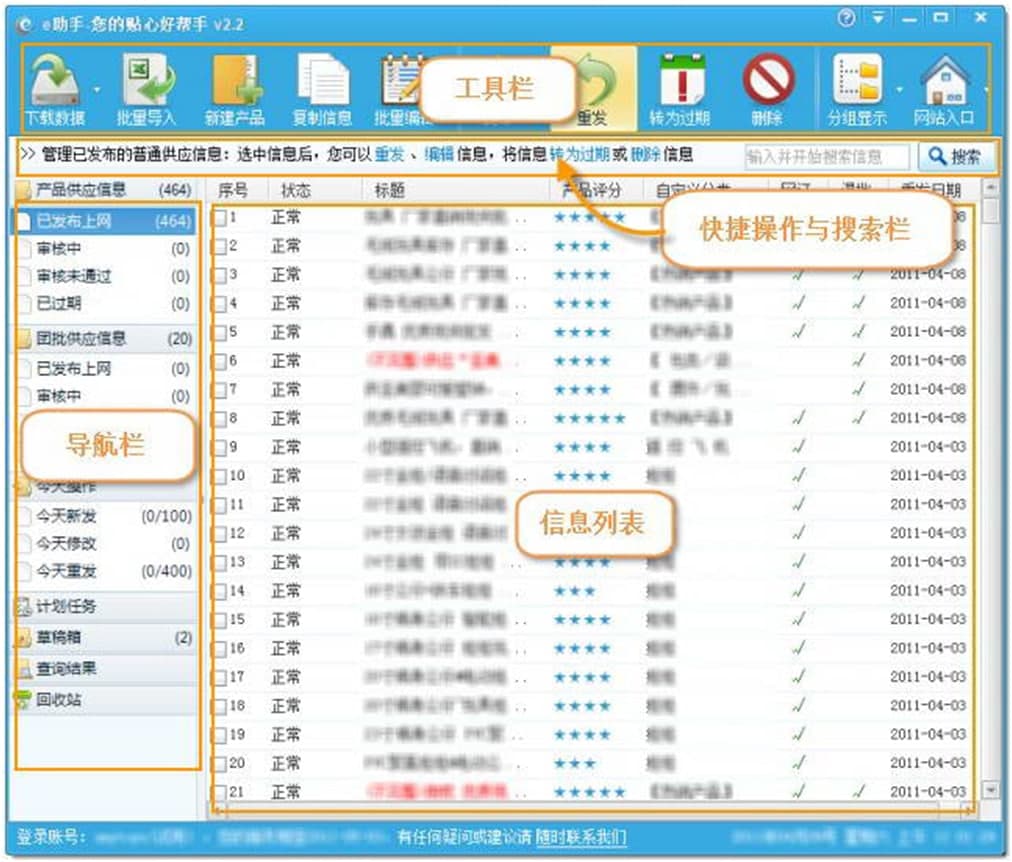1012x862 pixels.
Task: Click the vertical scrollbar down arrow
Action: [991, 789]
